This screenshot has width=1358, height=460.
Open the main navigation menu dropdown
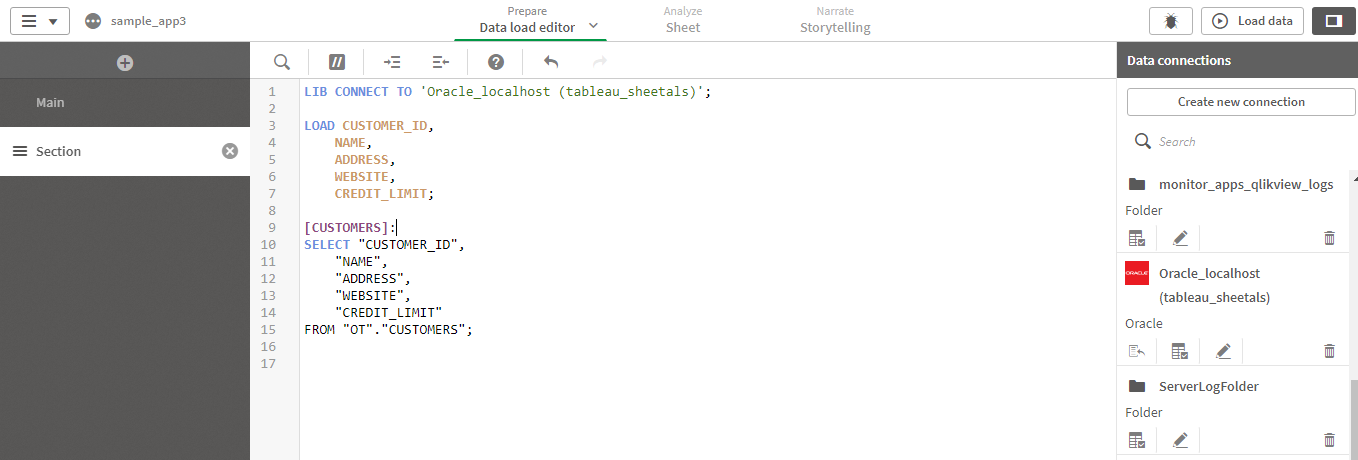40,21
